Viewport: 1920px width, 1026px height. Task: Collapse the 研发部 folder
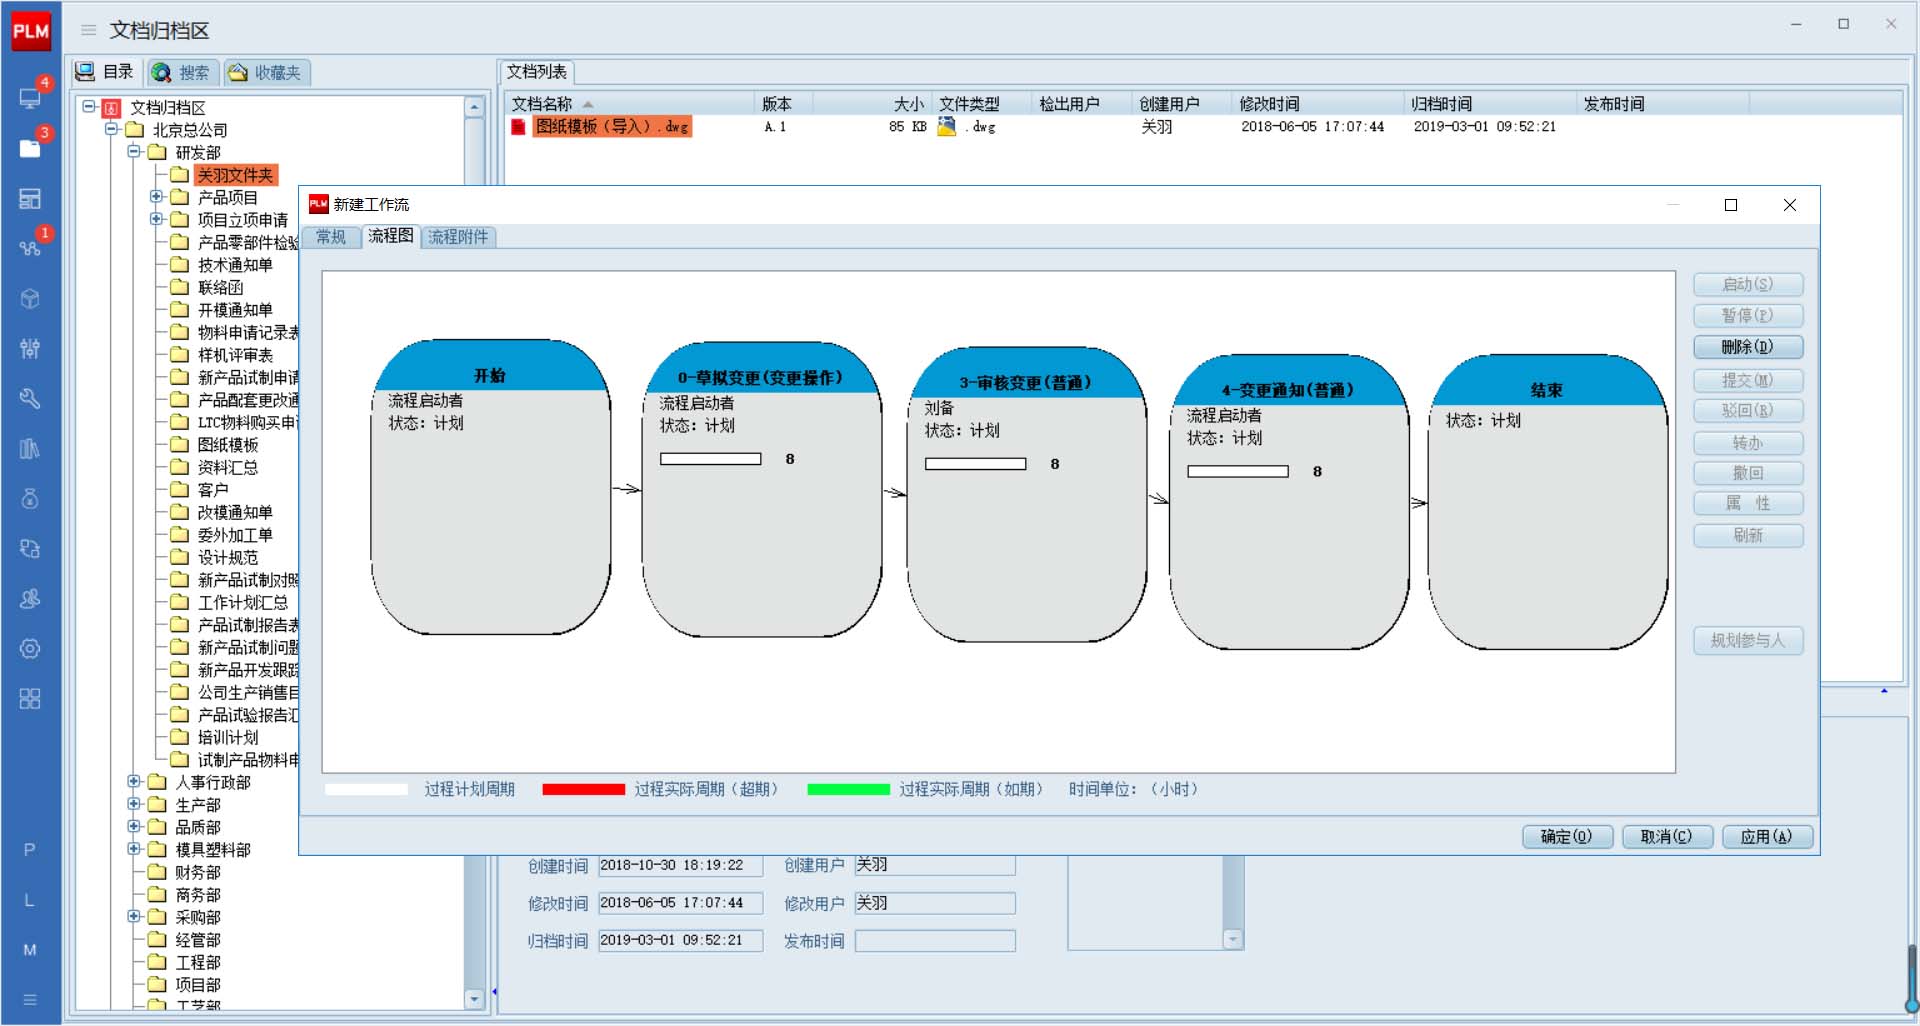134,152
